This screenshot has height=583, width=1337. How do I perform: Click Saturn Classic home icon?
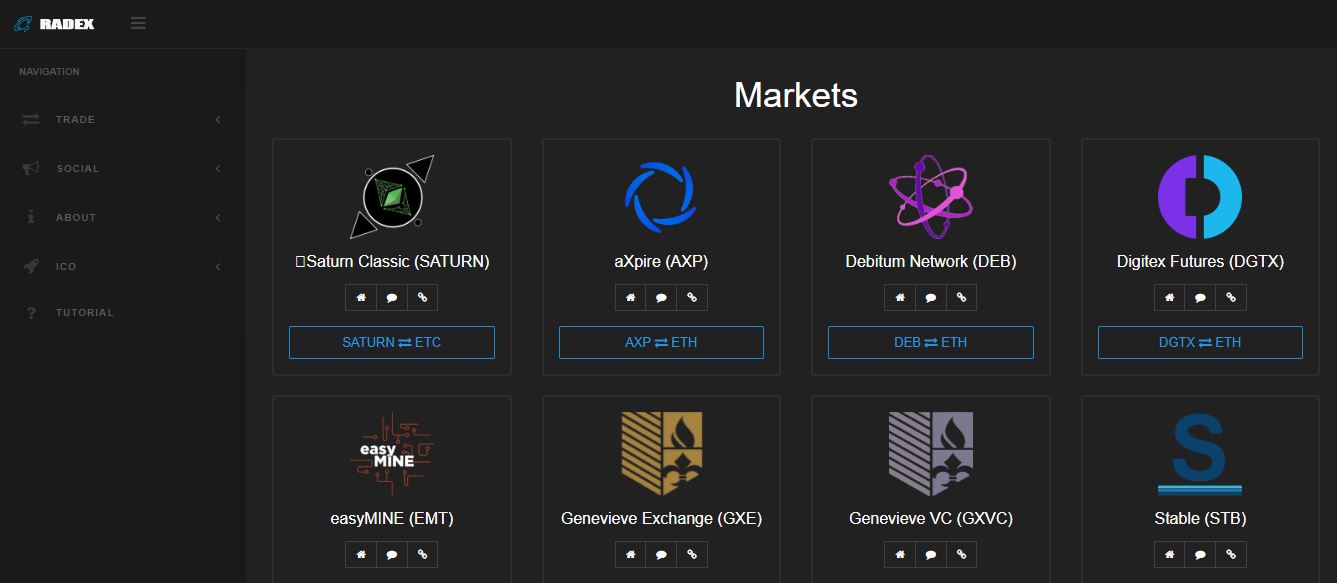tap(361, 297)
